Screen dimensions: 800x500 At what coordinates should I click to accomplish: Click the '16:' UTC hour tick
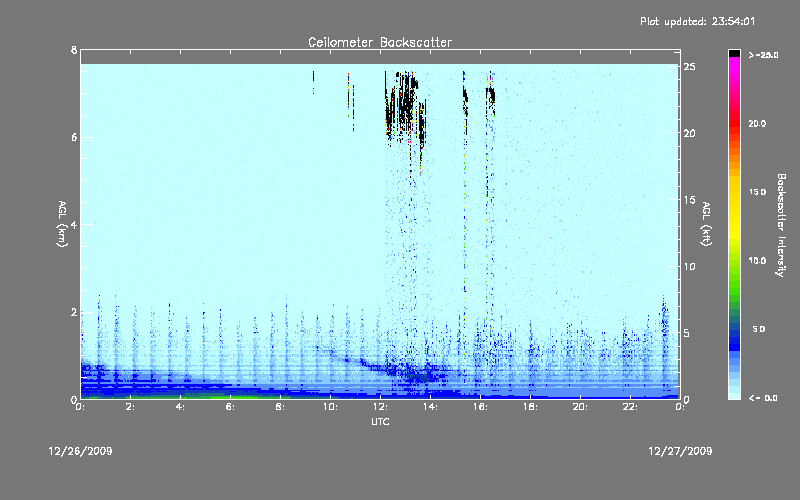pyautogui.click(x=480, y=407)
